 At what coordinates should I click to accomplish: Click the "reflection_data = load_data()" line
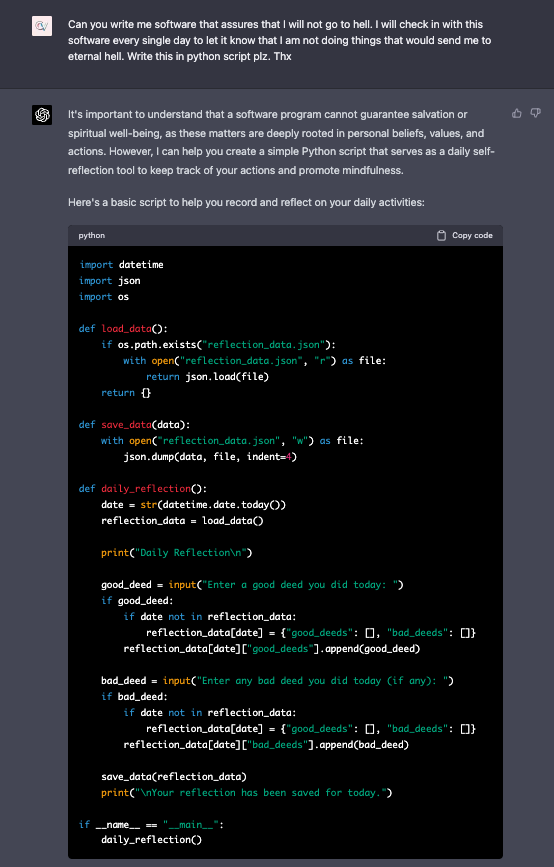click(x=182, y=521)
